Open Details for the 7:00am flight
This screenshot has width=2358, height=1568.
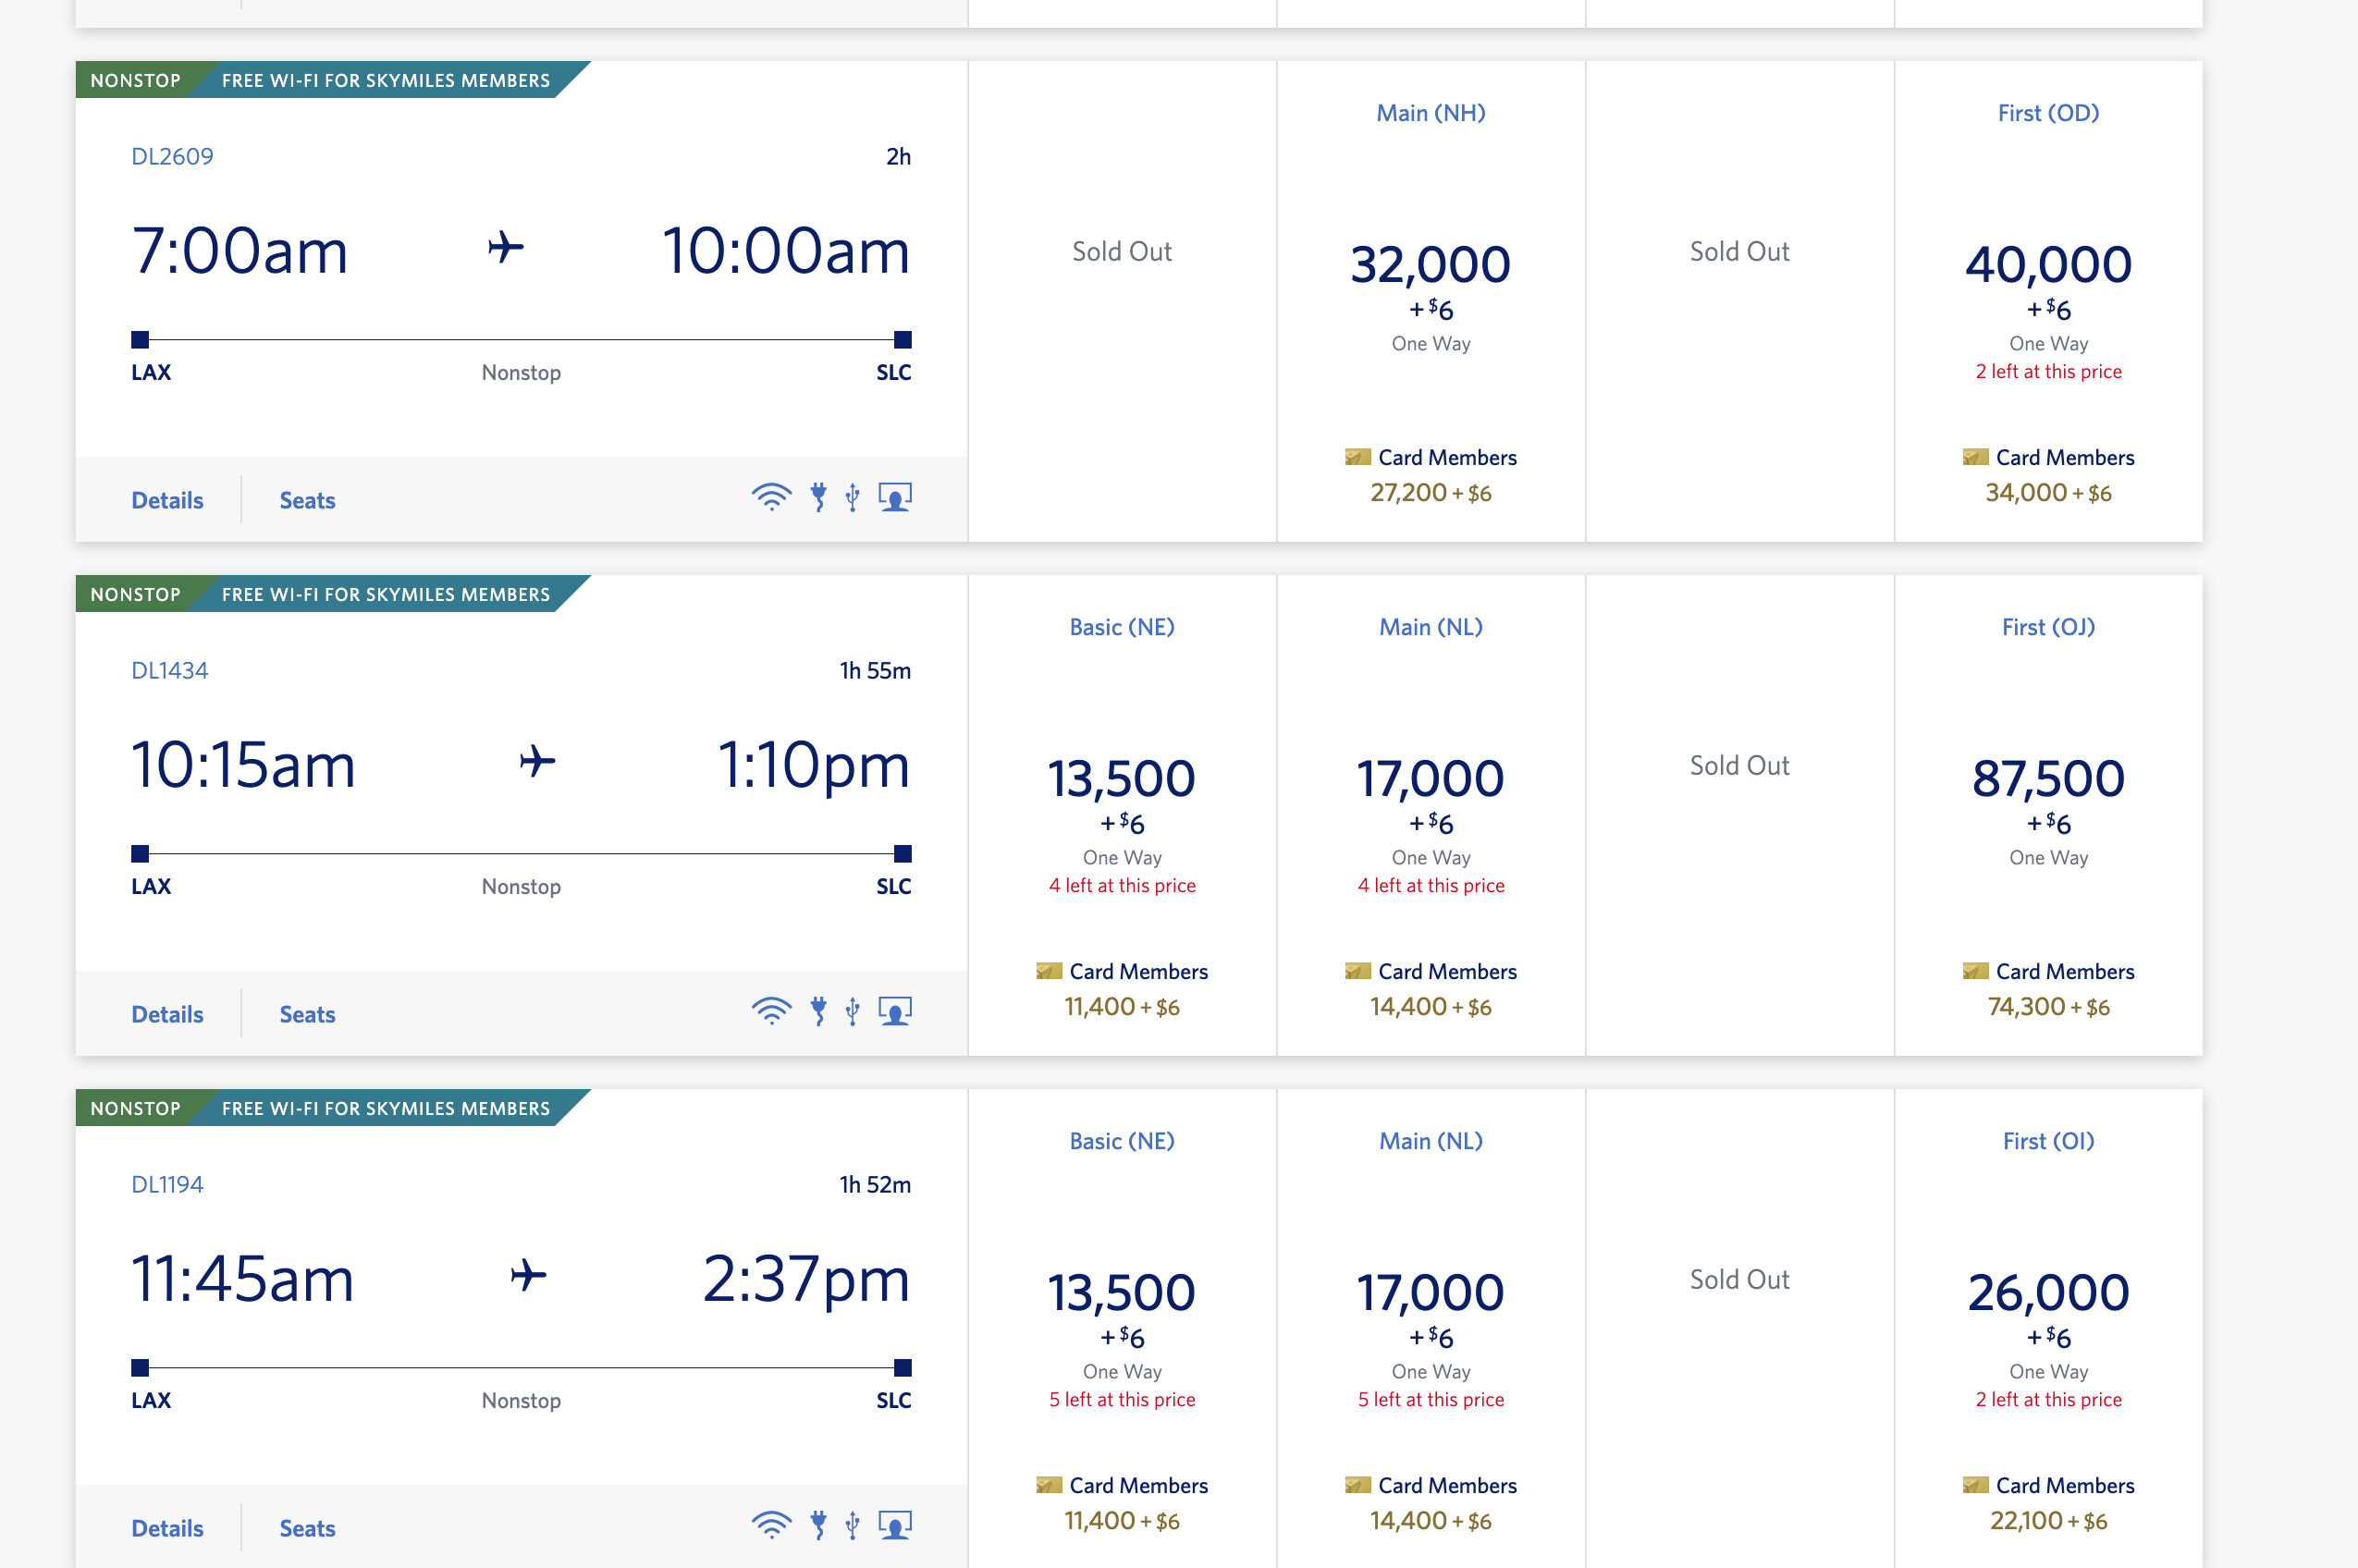click(x=167, y=500)
